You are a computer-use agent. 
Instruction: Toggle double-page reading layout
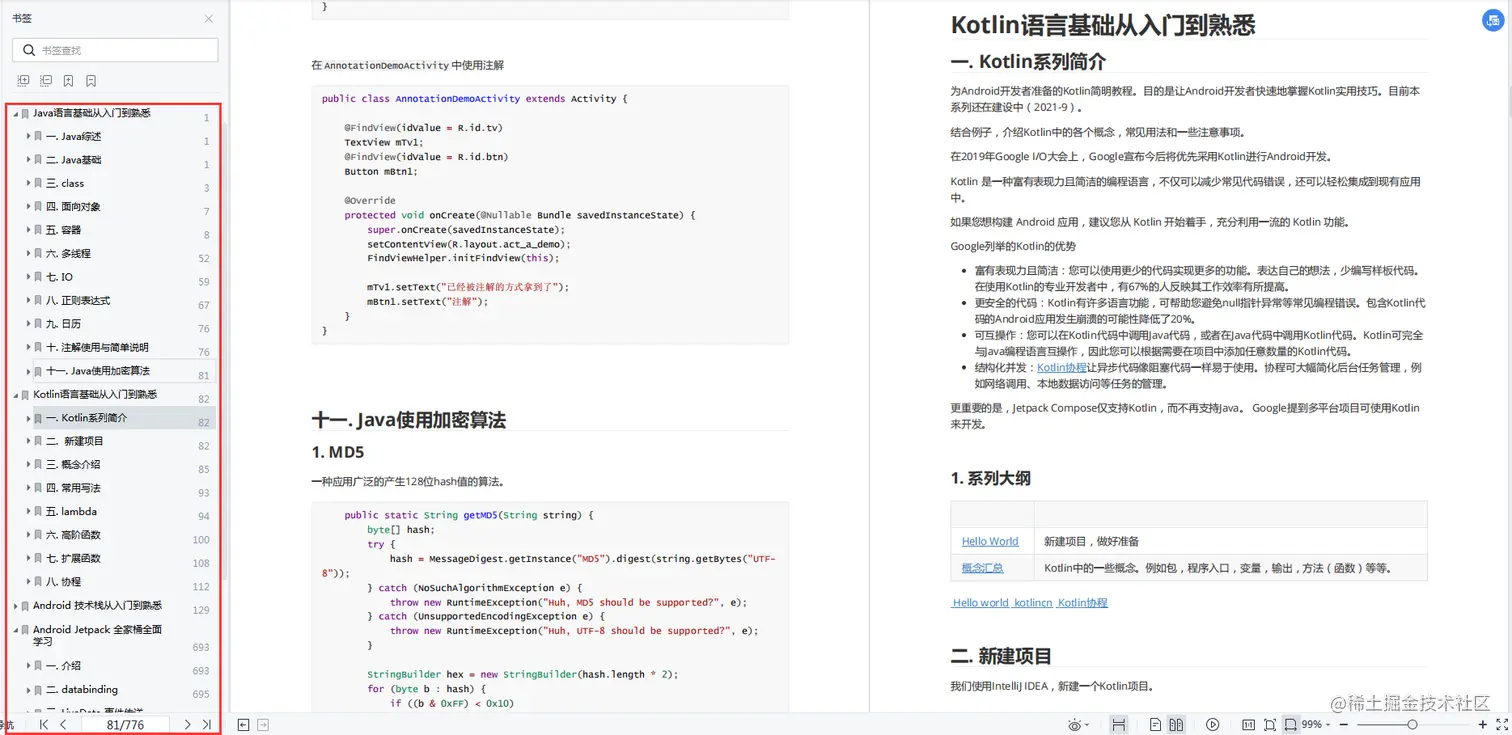click(x=1177, y=724)
